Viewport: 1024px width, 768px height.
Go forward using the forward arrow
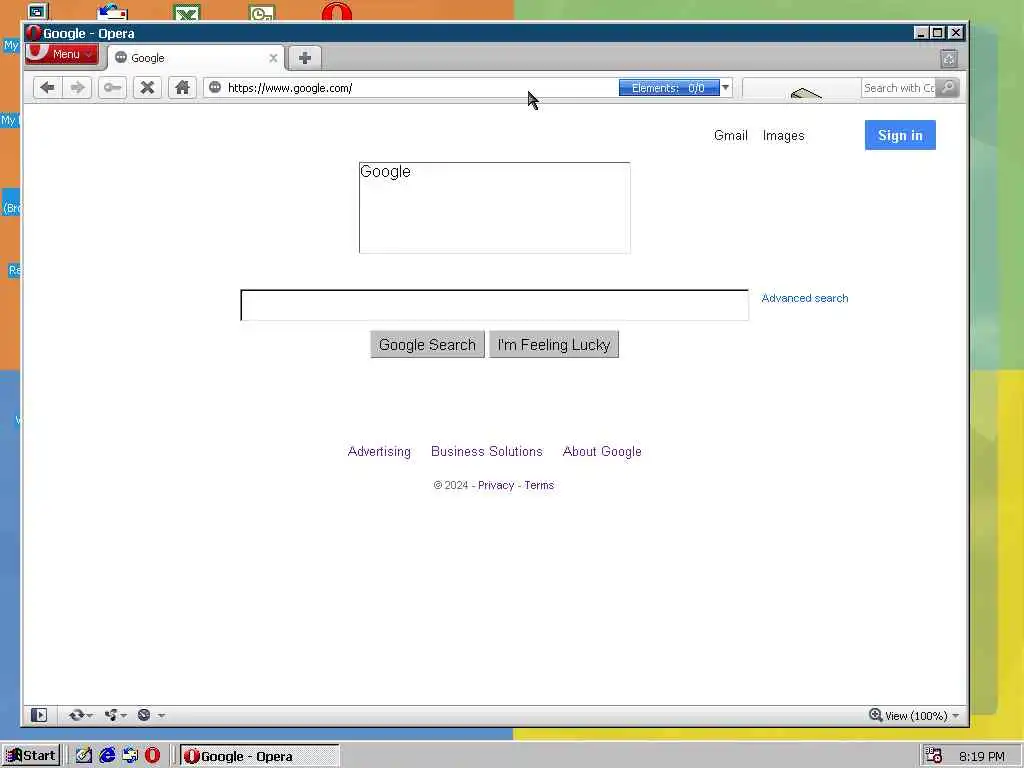tap(77, 88)
